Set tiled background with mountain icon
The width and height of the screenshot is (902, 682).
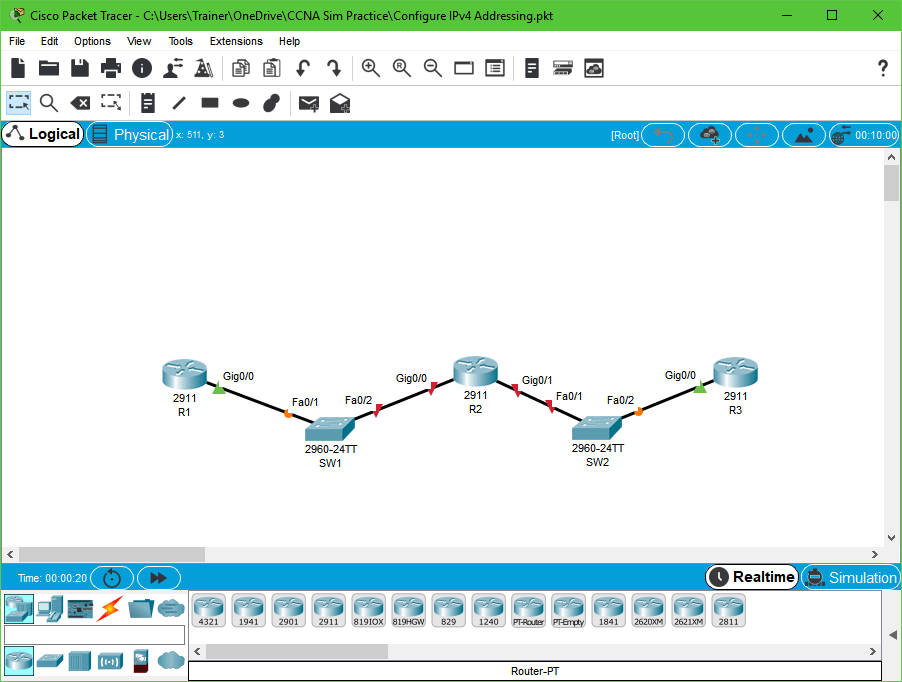[x=804, y=135]
